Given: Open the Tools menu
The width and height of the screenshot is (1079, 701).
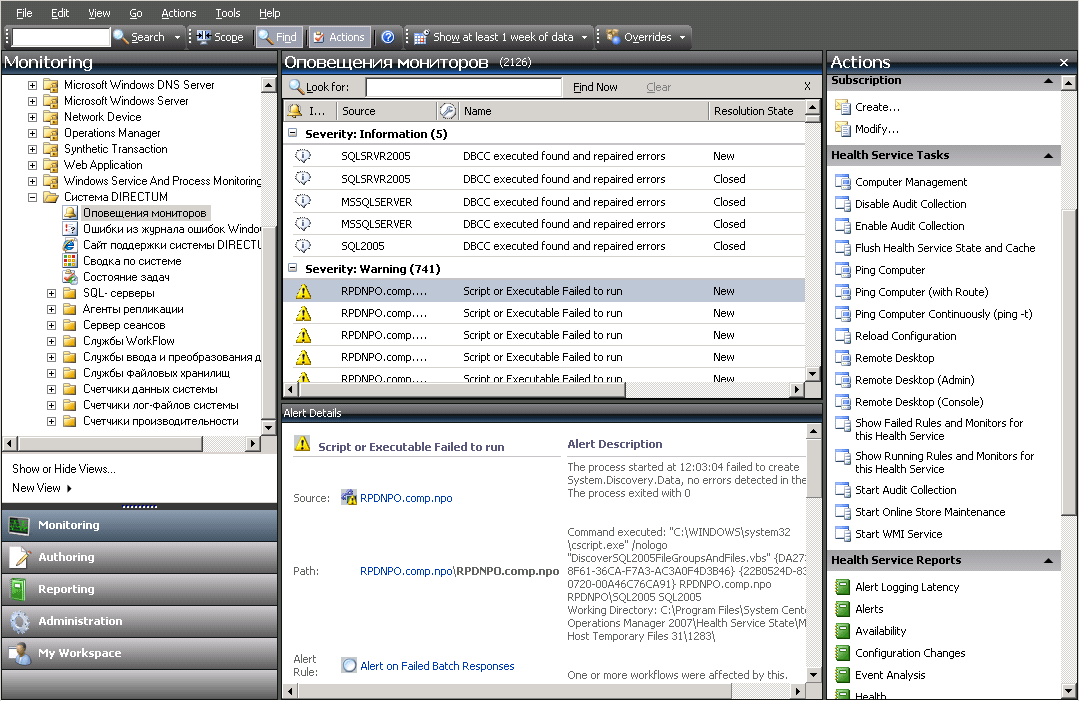Looking at the screenshot, I should click(228, 13).
